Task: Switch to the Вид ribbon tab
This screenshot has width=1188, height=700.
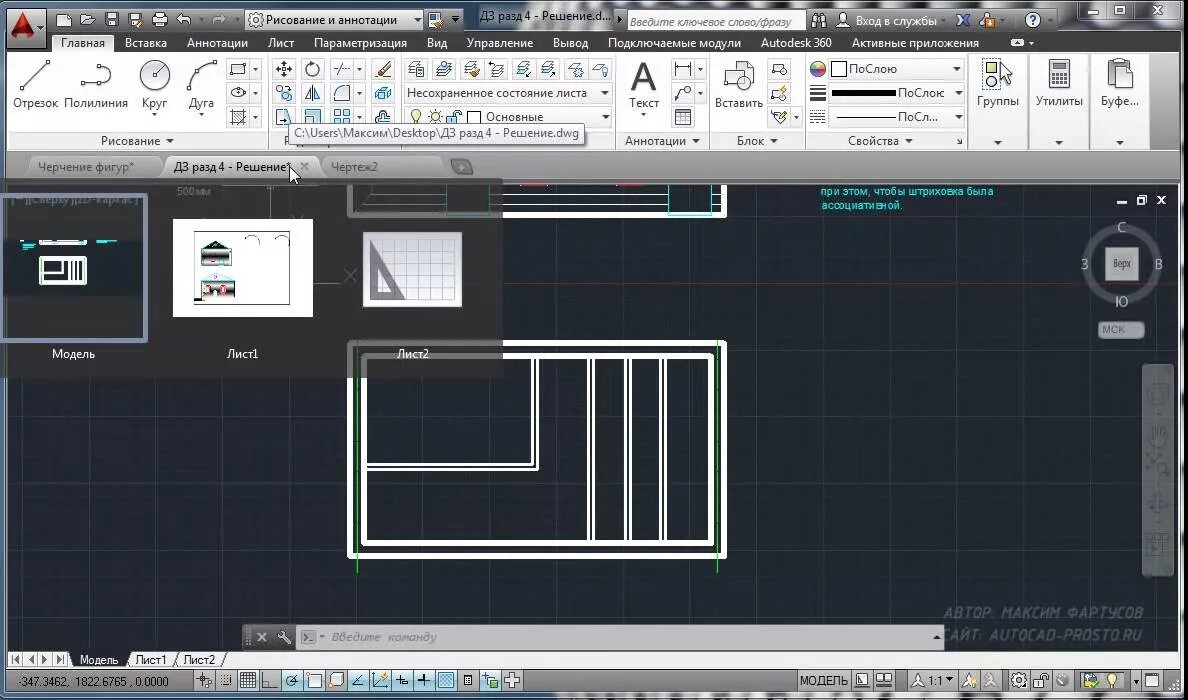Action: [437, 43]
